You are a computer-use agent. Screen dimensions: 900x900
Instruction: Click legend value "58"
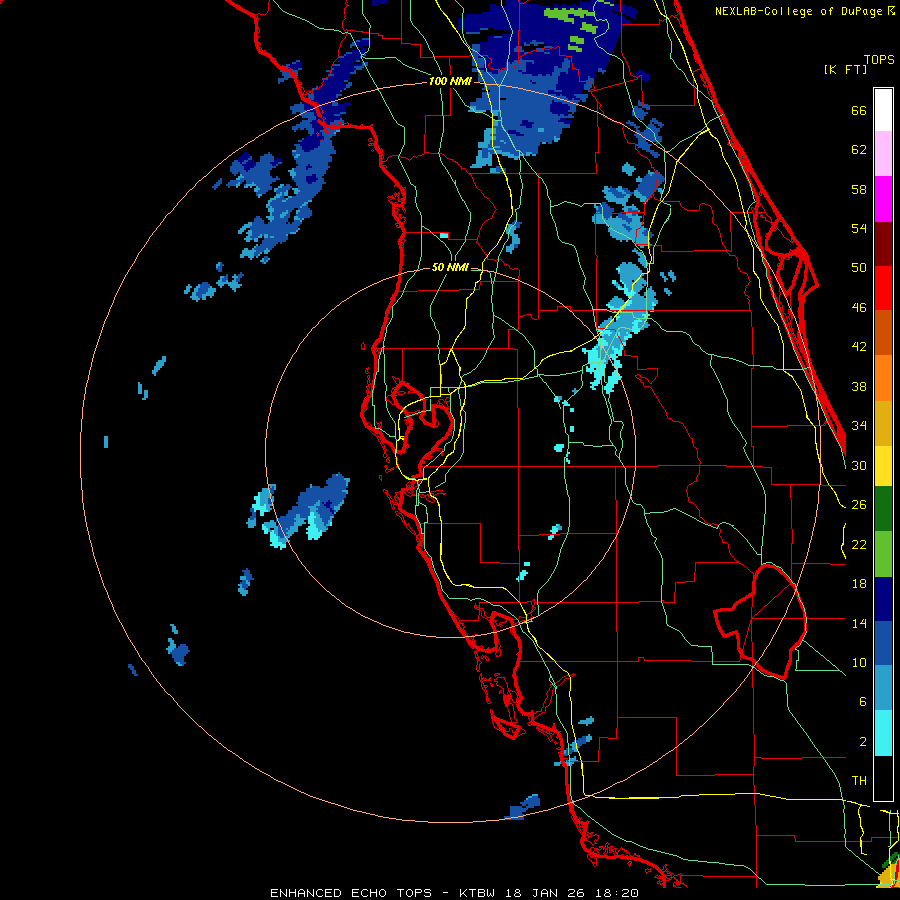(859, 189)
